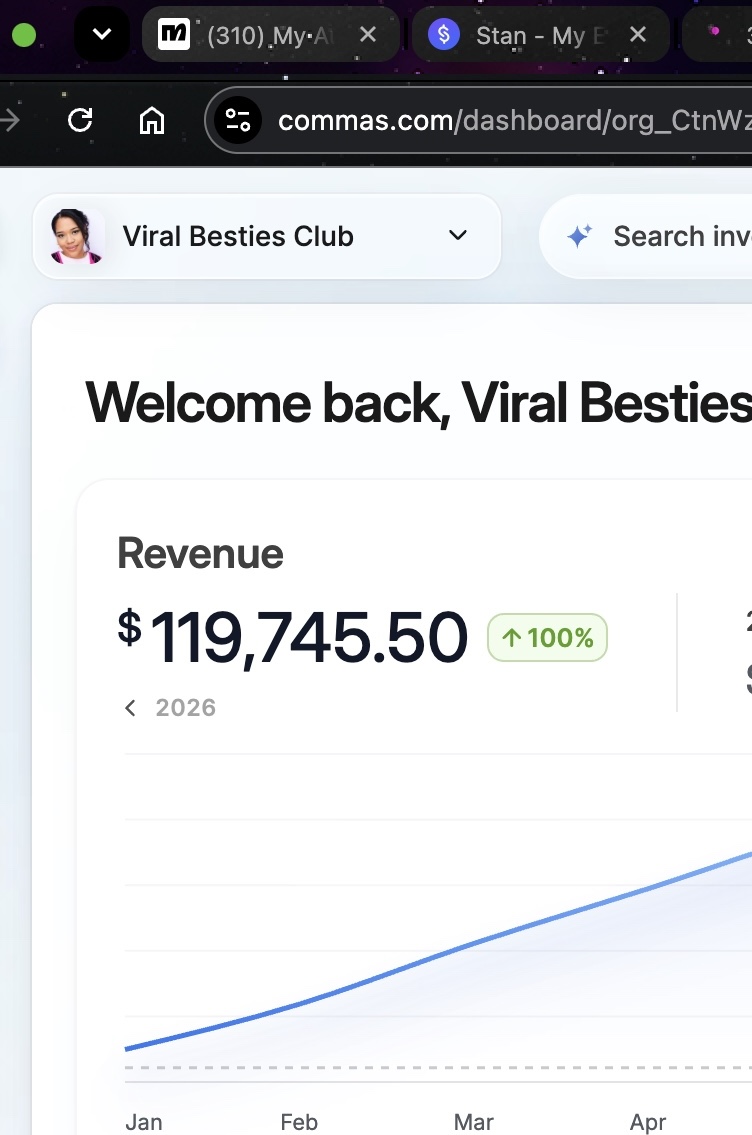This screenshot has width=752, height=1135.
Task: Click the Search sparkle icon
Action: pyautogui.click(x=579, y=236)
